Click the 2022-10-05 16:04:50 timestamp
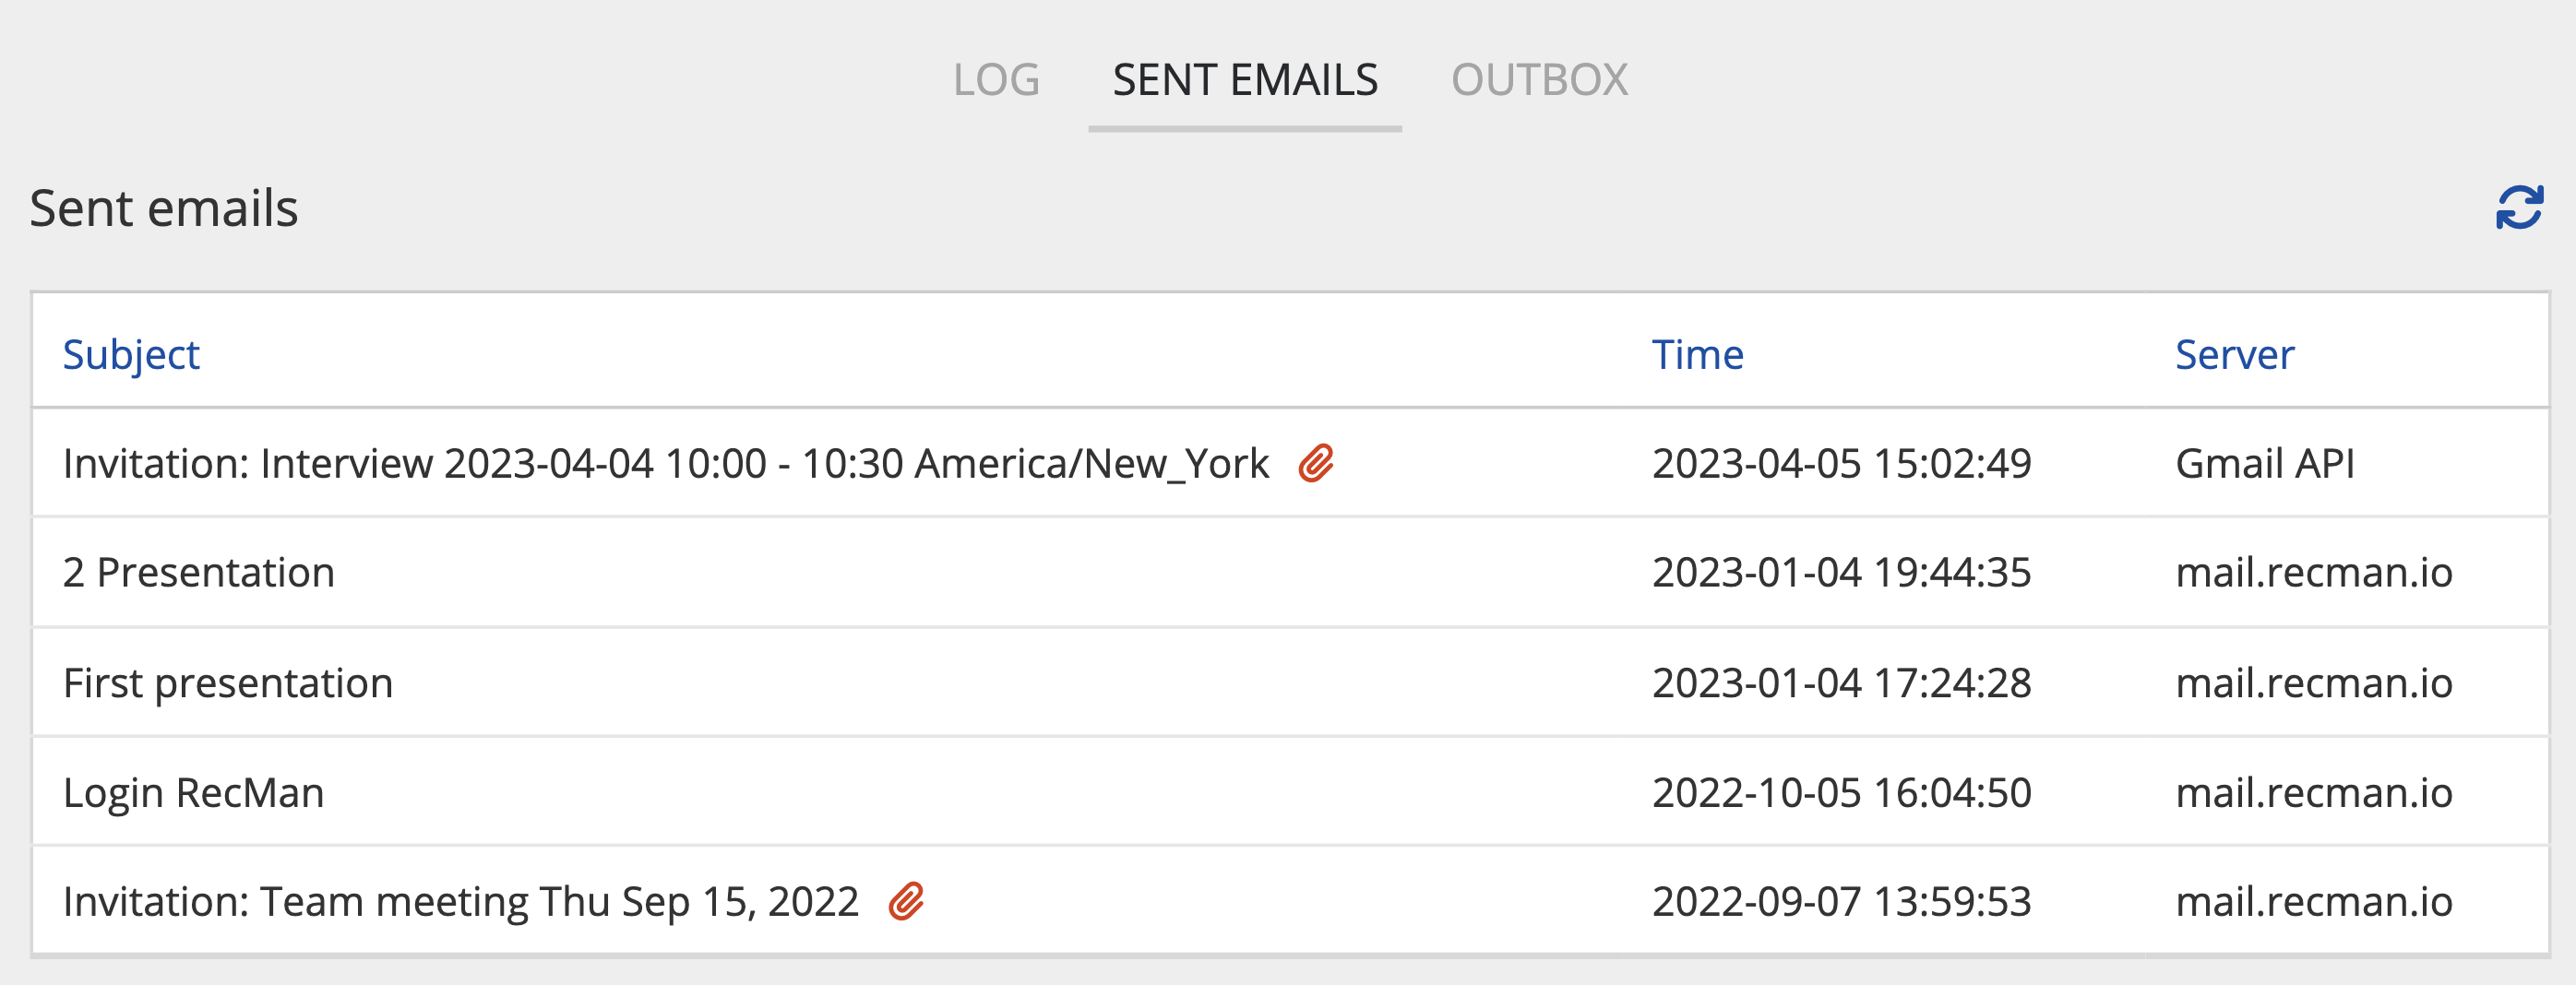The height and width of the screenshot is (985, 2576). 1841,793
